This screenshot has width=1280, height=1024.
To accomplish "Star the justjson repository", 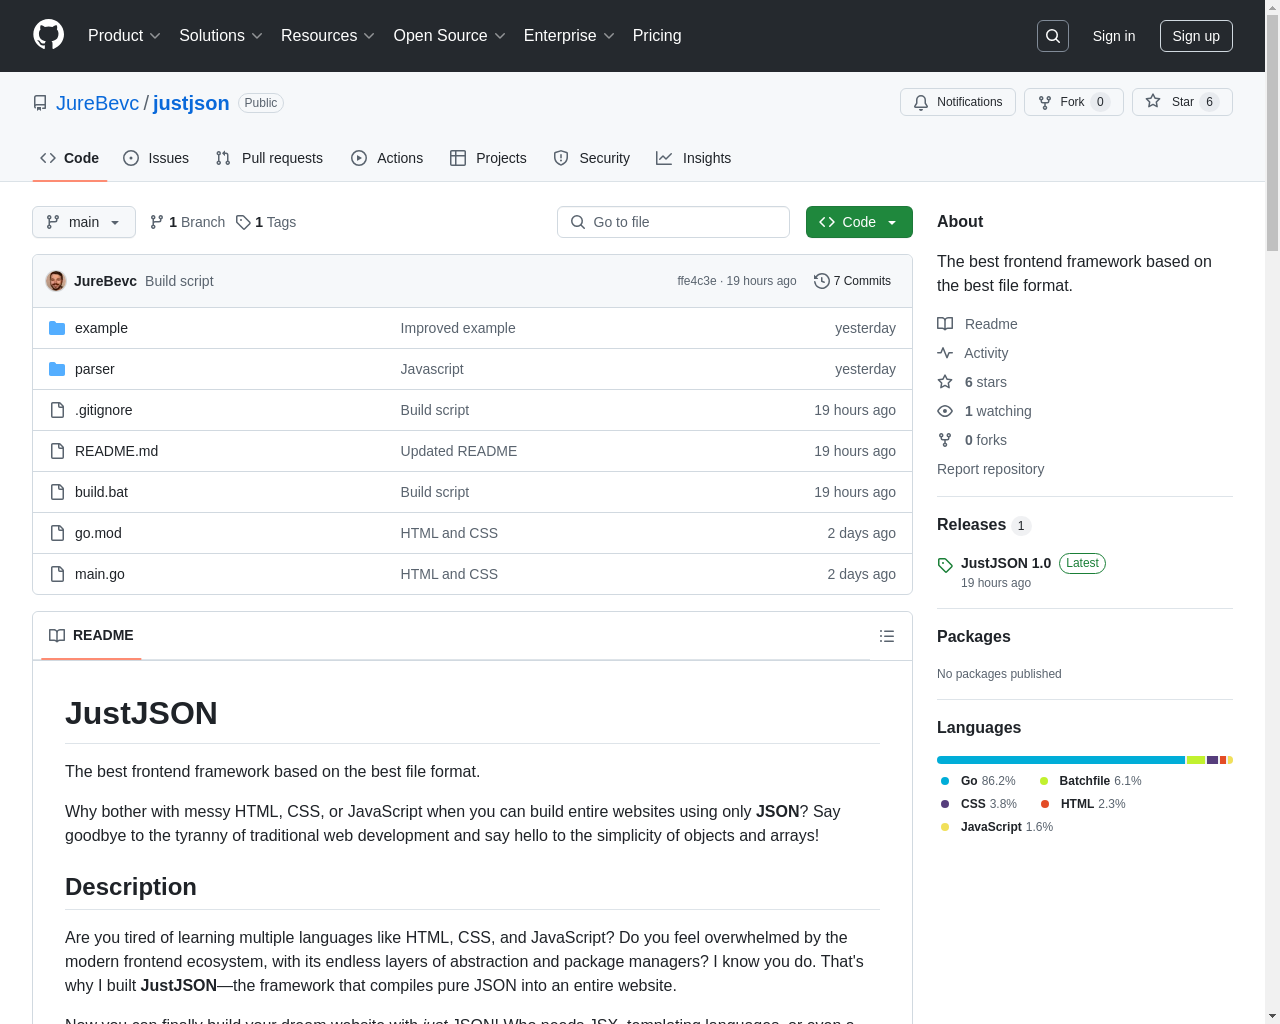I will point(1182,102).
